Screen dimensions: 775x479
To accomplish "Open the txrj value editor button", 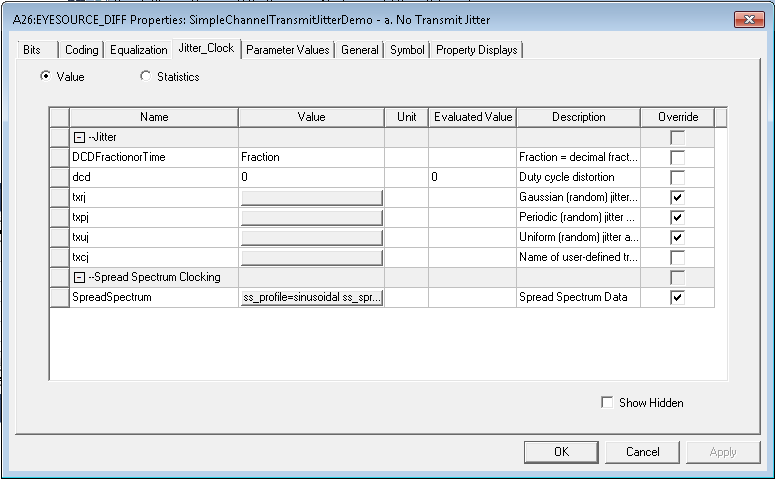I will 312,198.
